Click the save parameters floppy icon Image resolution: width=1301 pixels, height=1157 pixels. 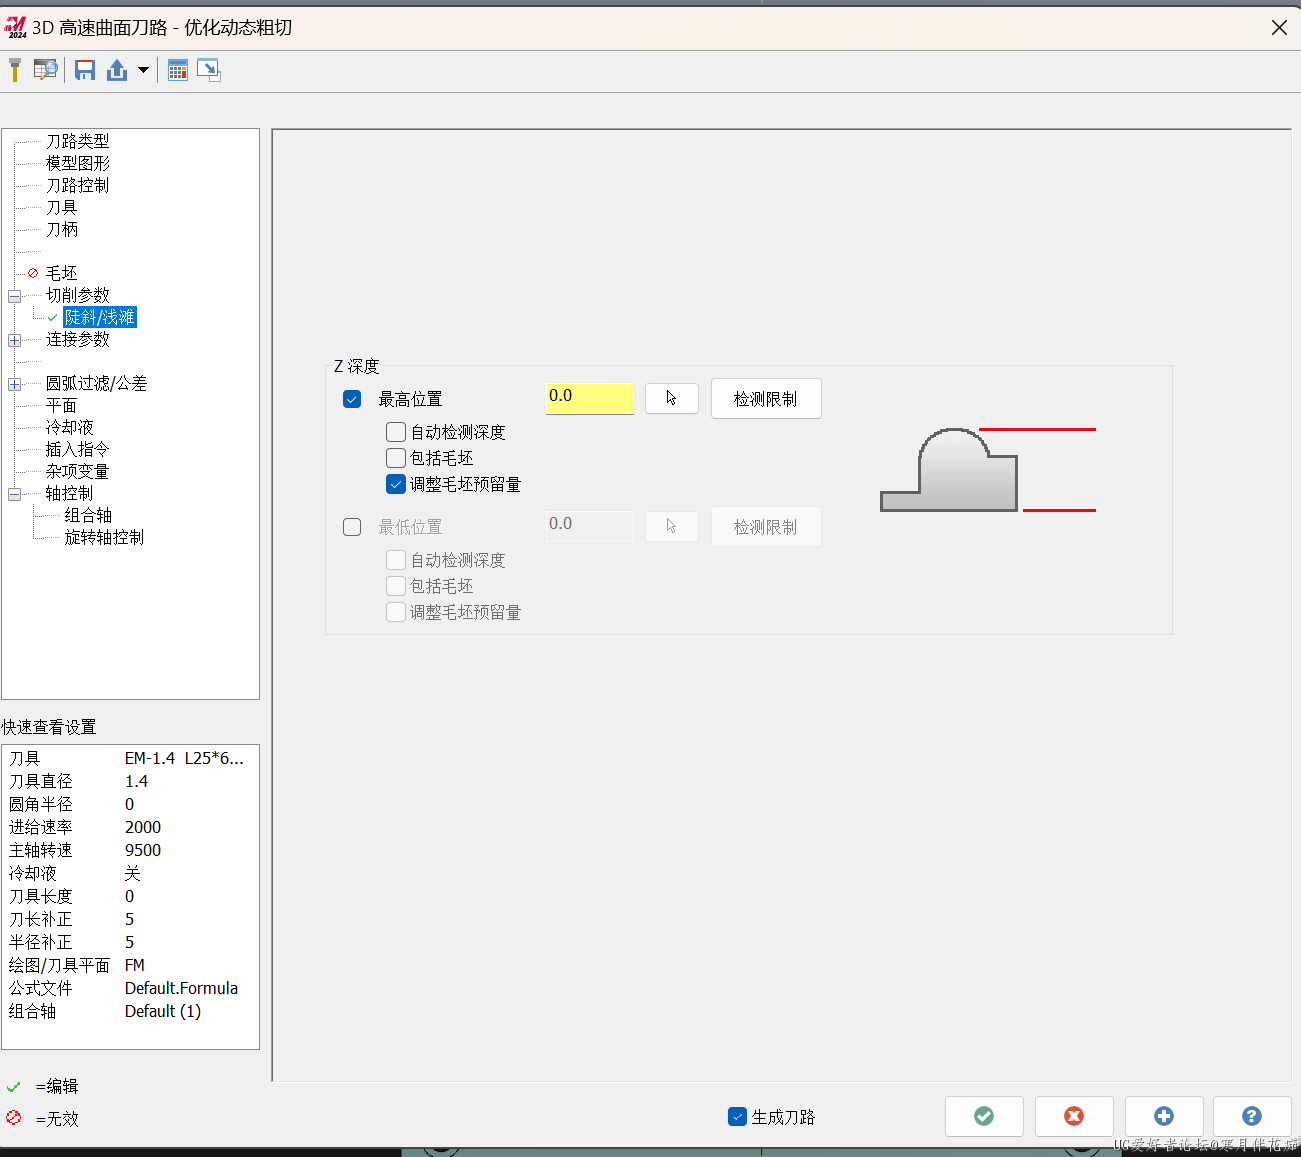click(85, 70)
